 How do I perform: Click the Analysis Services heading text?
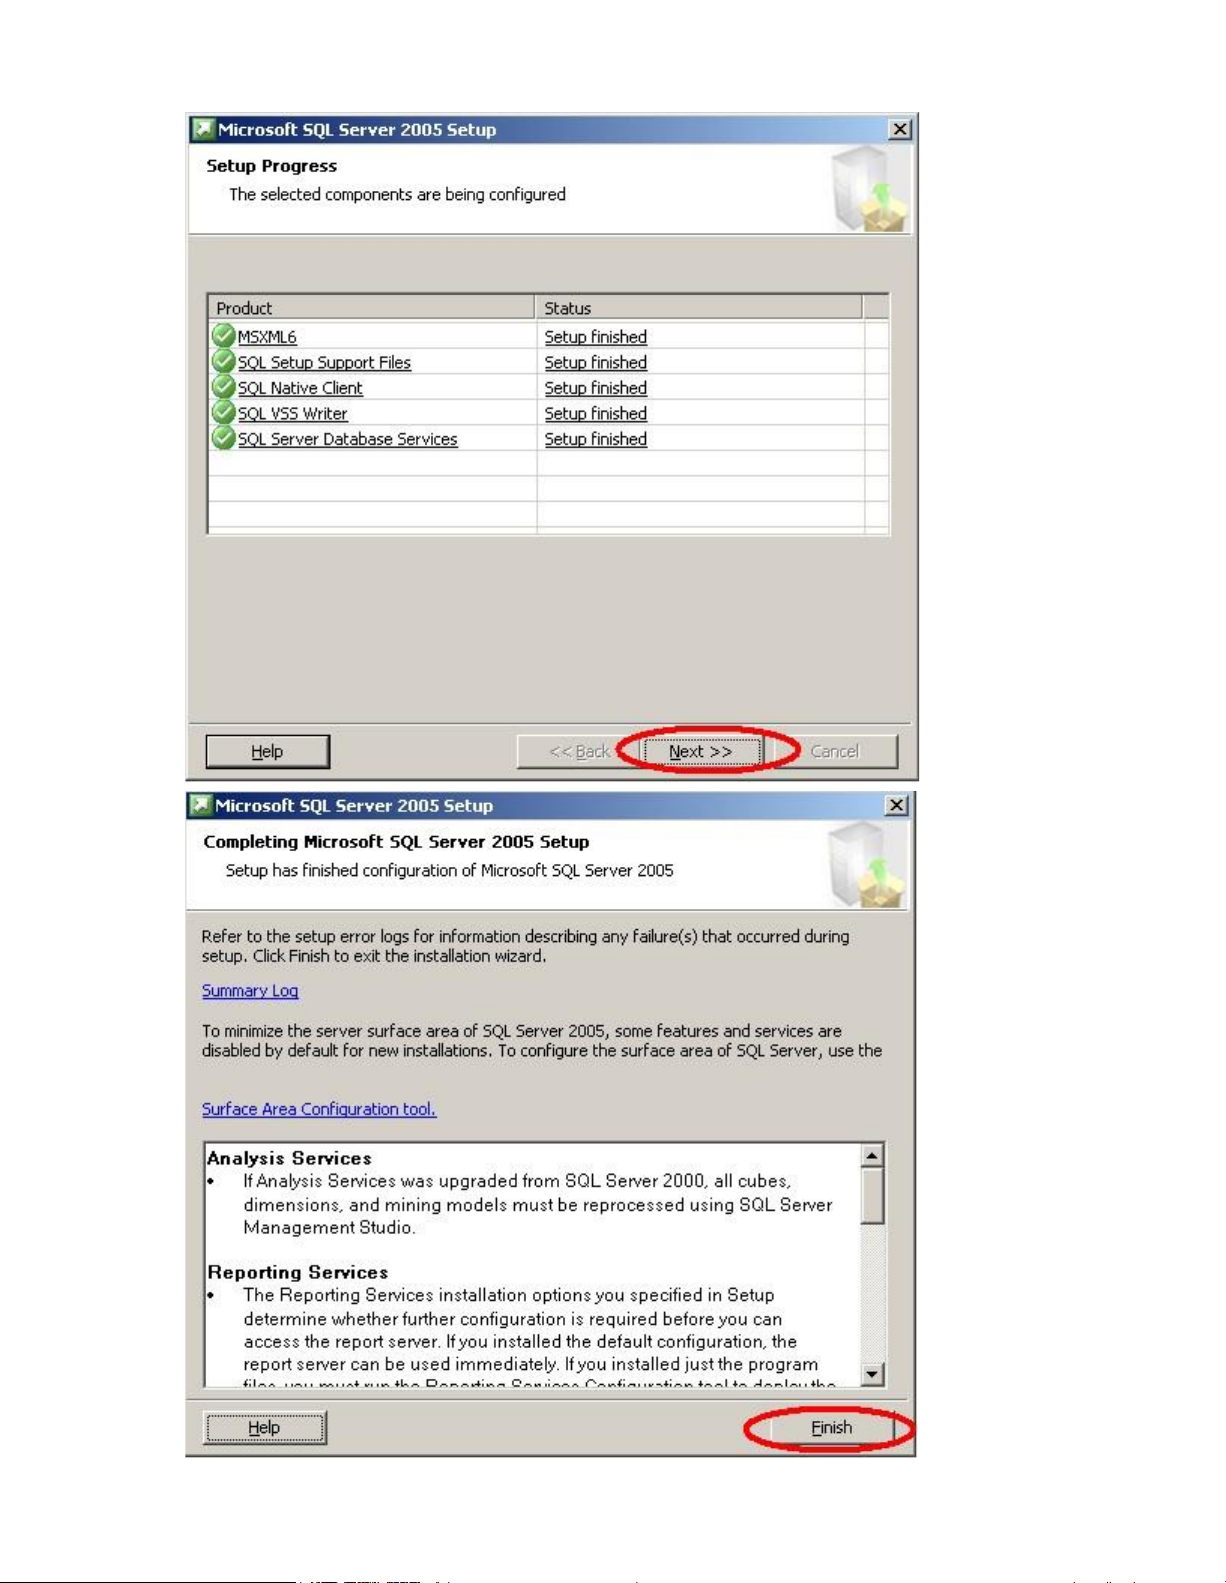click(290, 1158)
